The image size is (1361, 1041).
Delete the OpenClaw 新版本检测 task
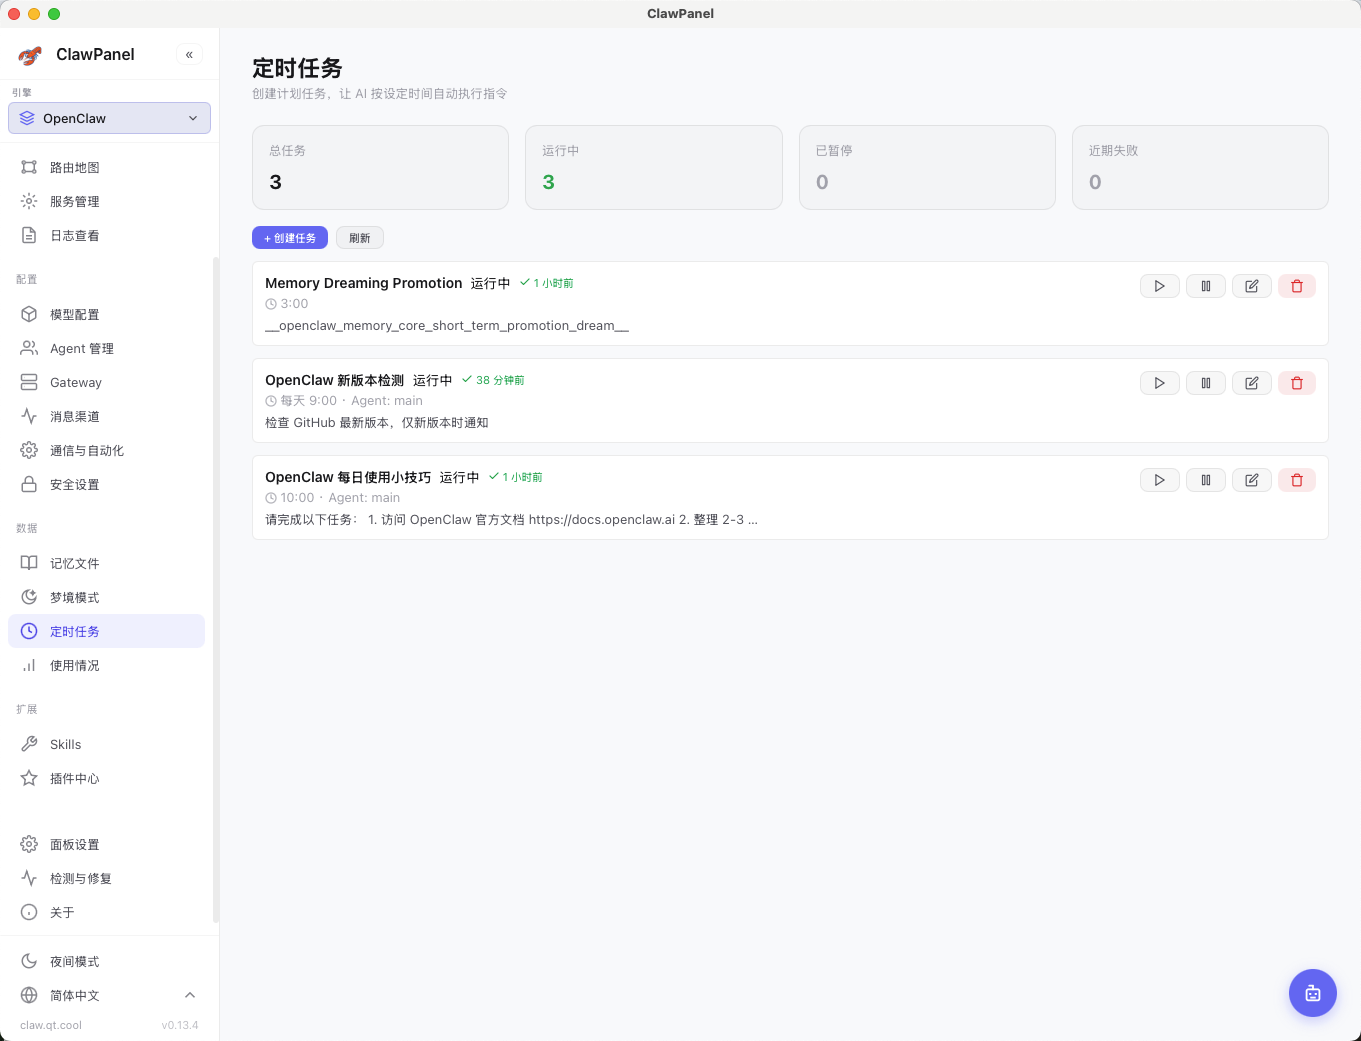(1297, 383)
